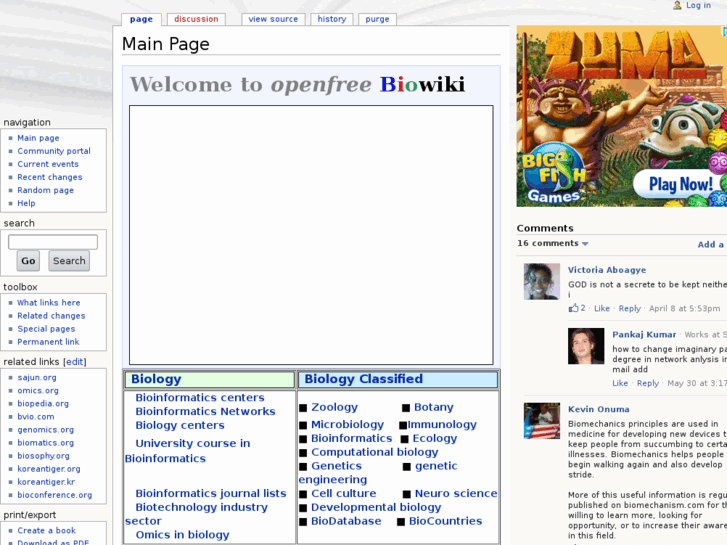Open Main page navigation link
This screenshot has height=545, width=727.
(38, 138)
